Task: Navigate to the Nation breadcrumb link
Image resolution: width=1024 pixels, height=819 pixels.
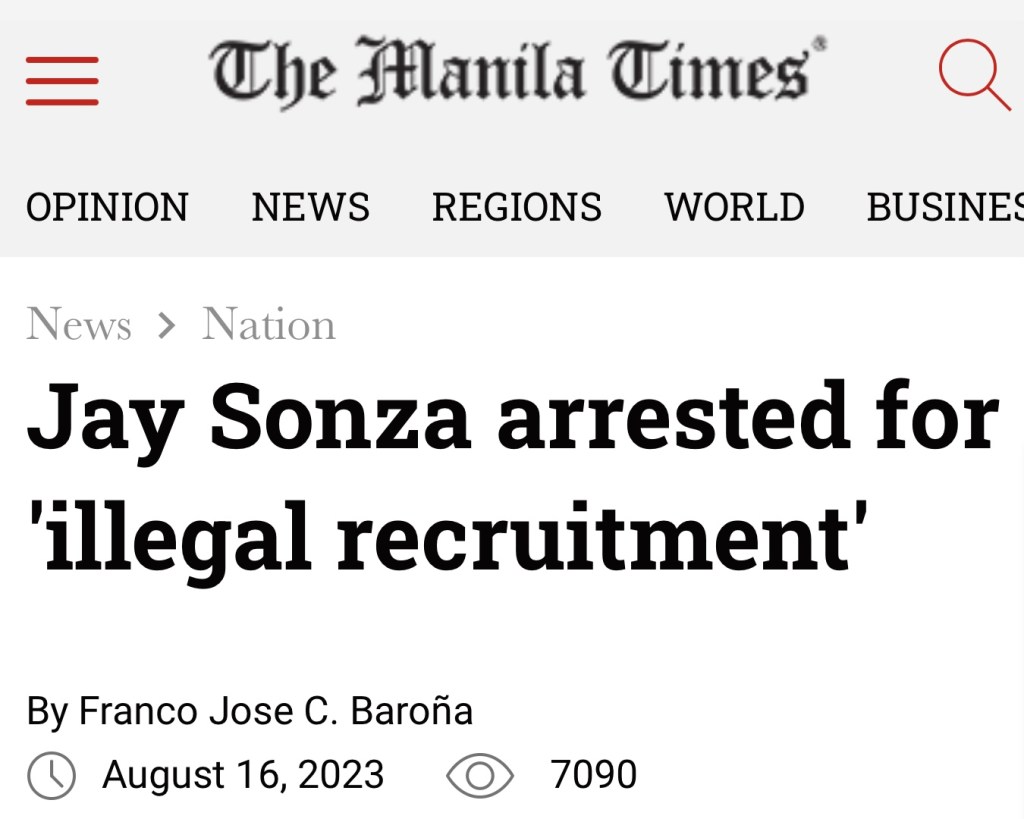Action: point(269,325)
